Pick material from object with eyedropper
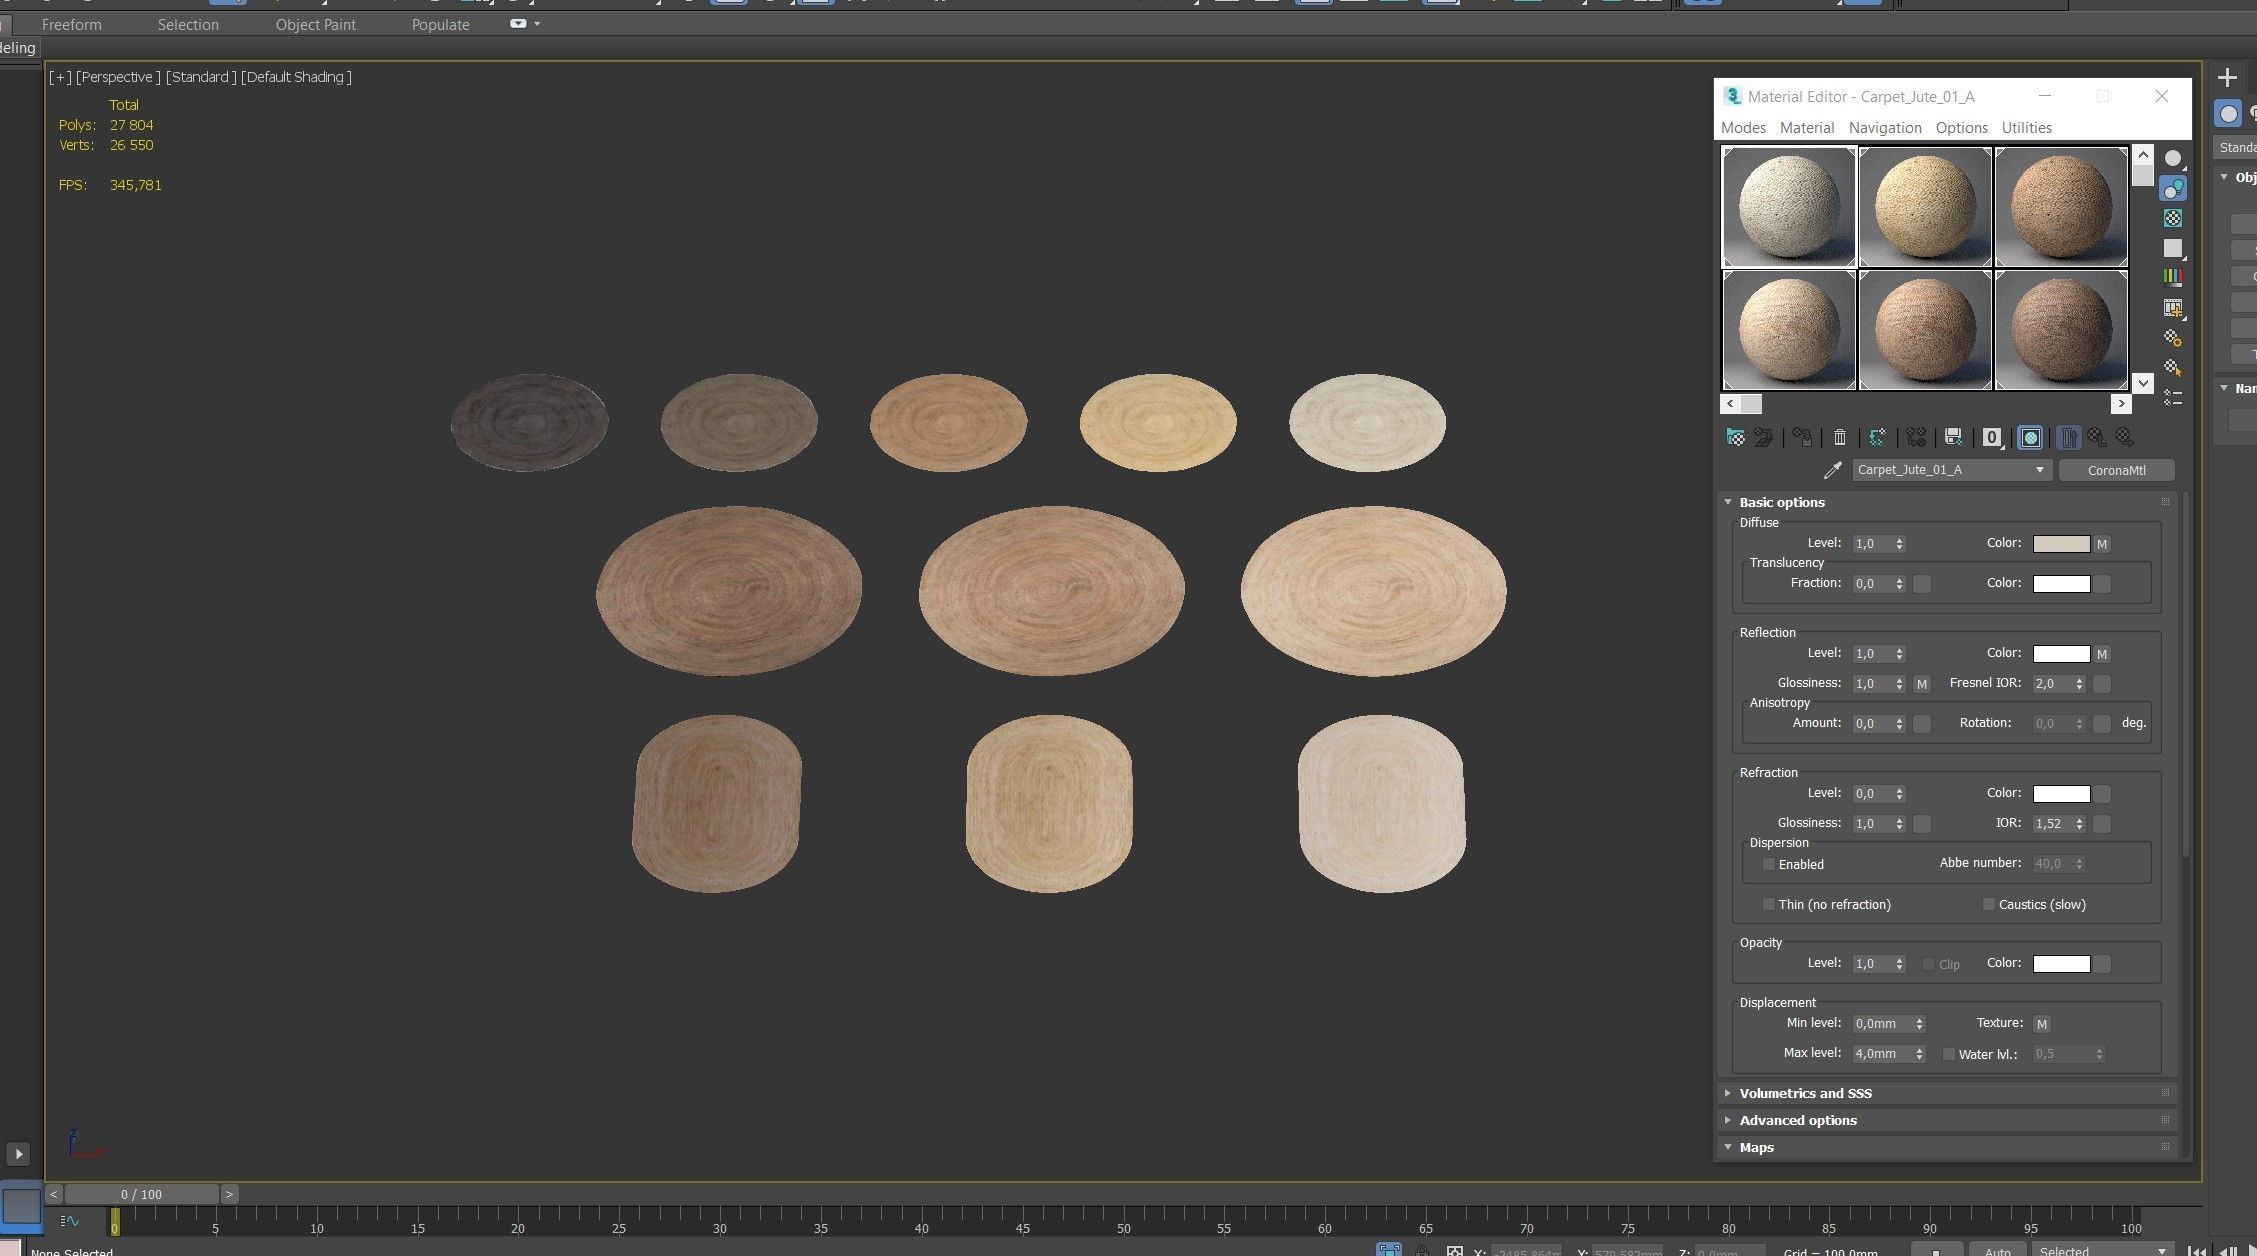Image resolution: width=2257 pixels, height=1256 pixels. point(1832,470)
